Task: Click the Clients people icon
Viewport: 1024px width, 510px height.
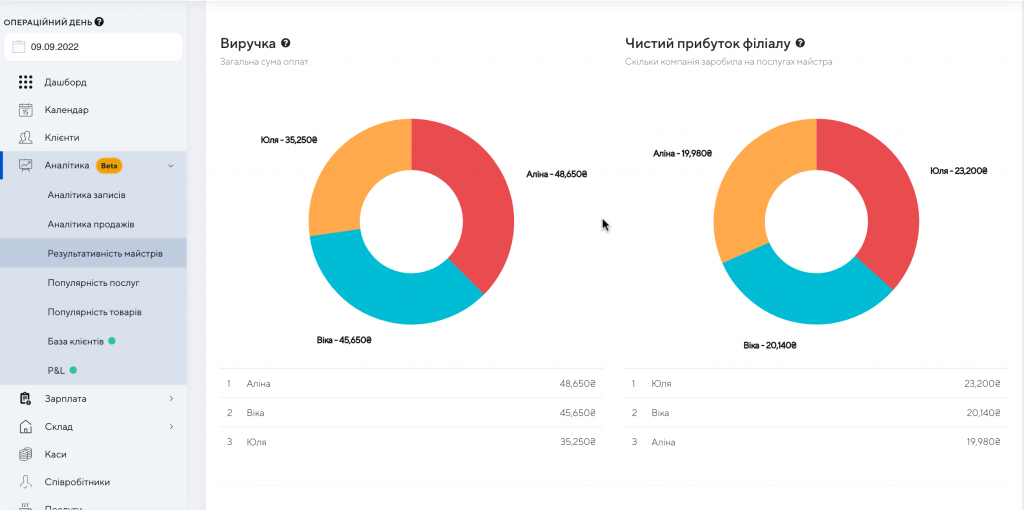Action: 26,137
